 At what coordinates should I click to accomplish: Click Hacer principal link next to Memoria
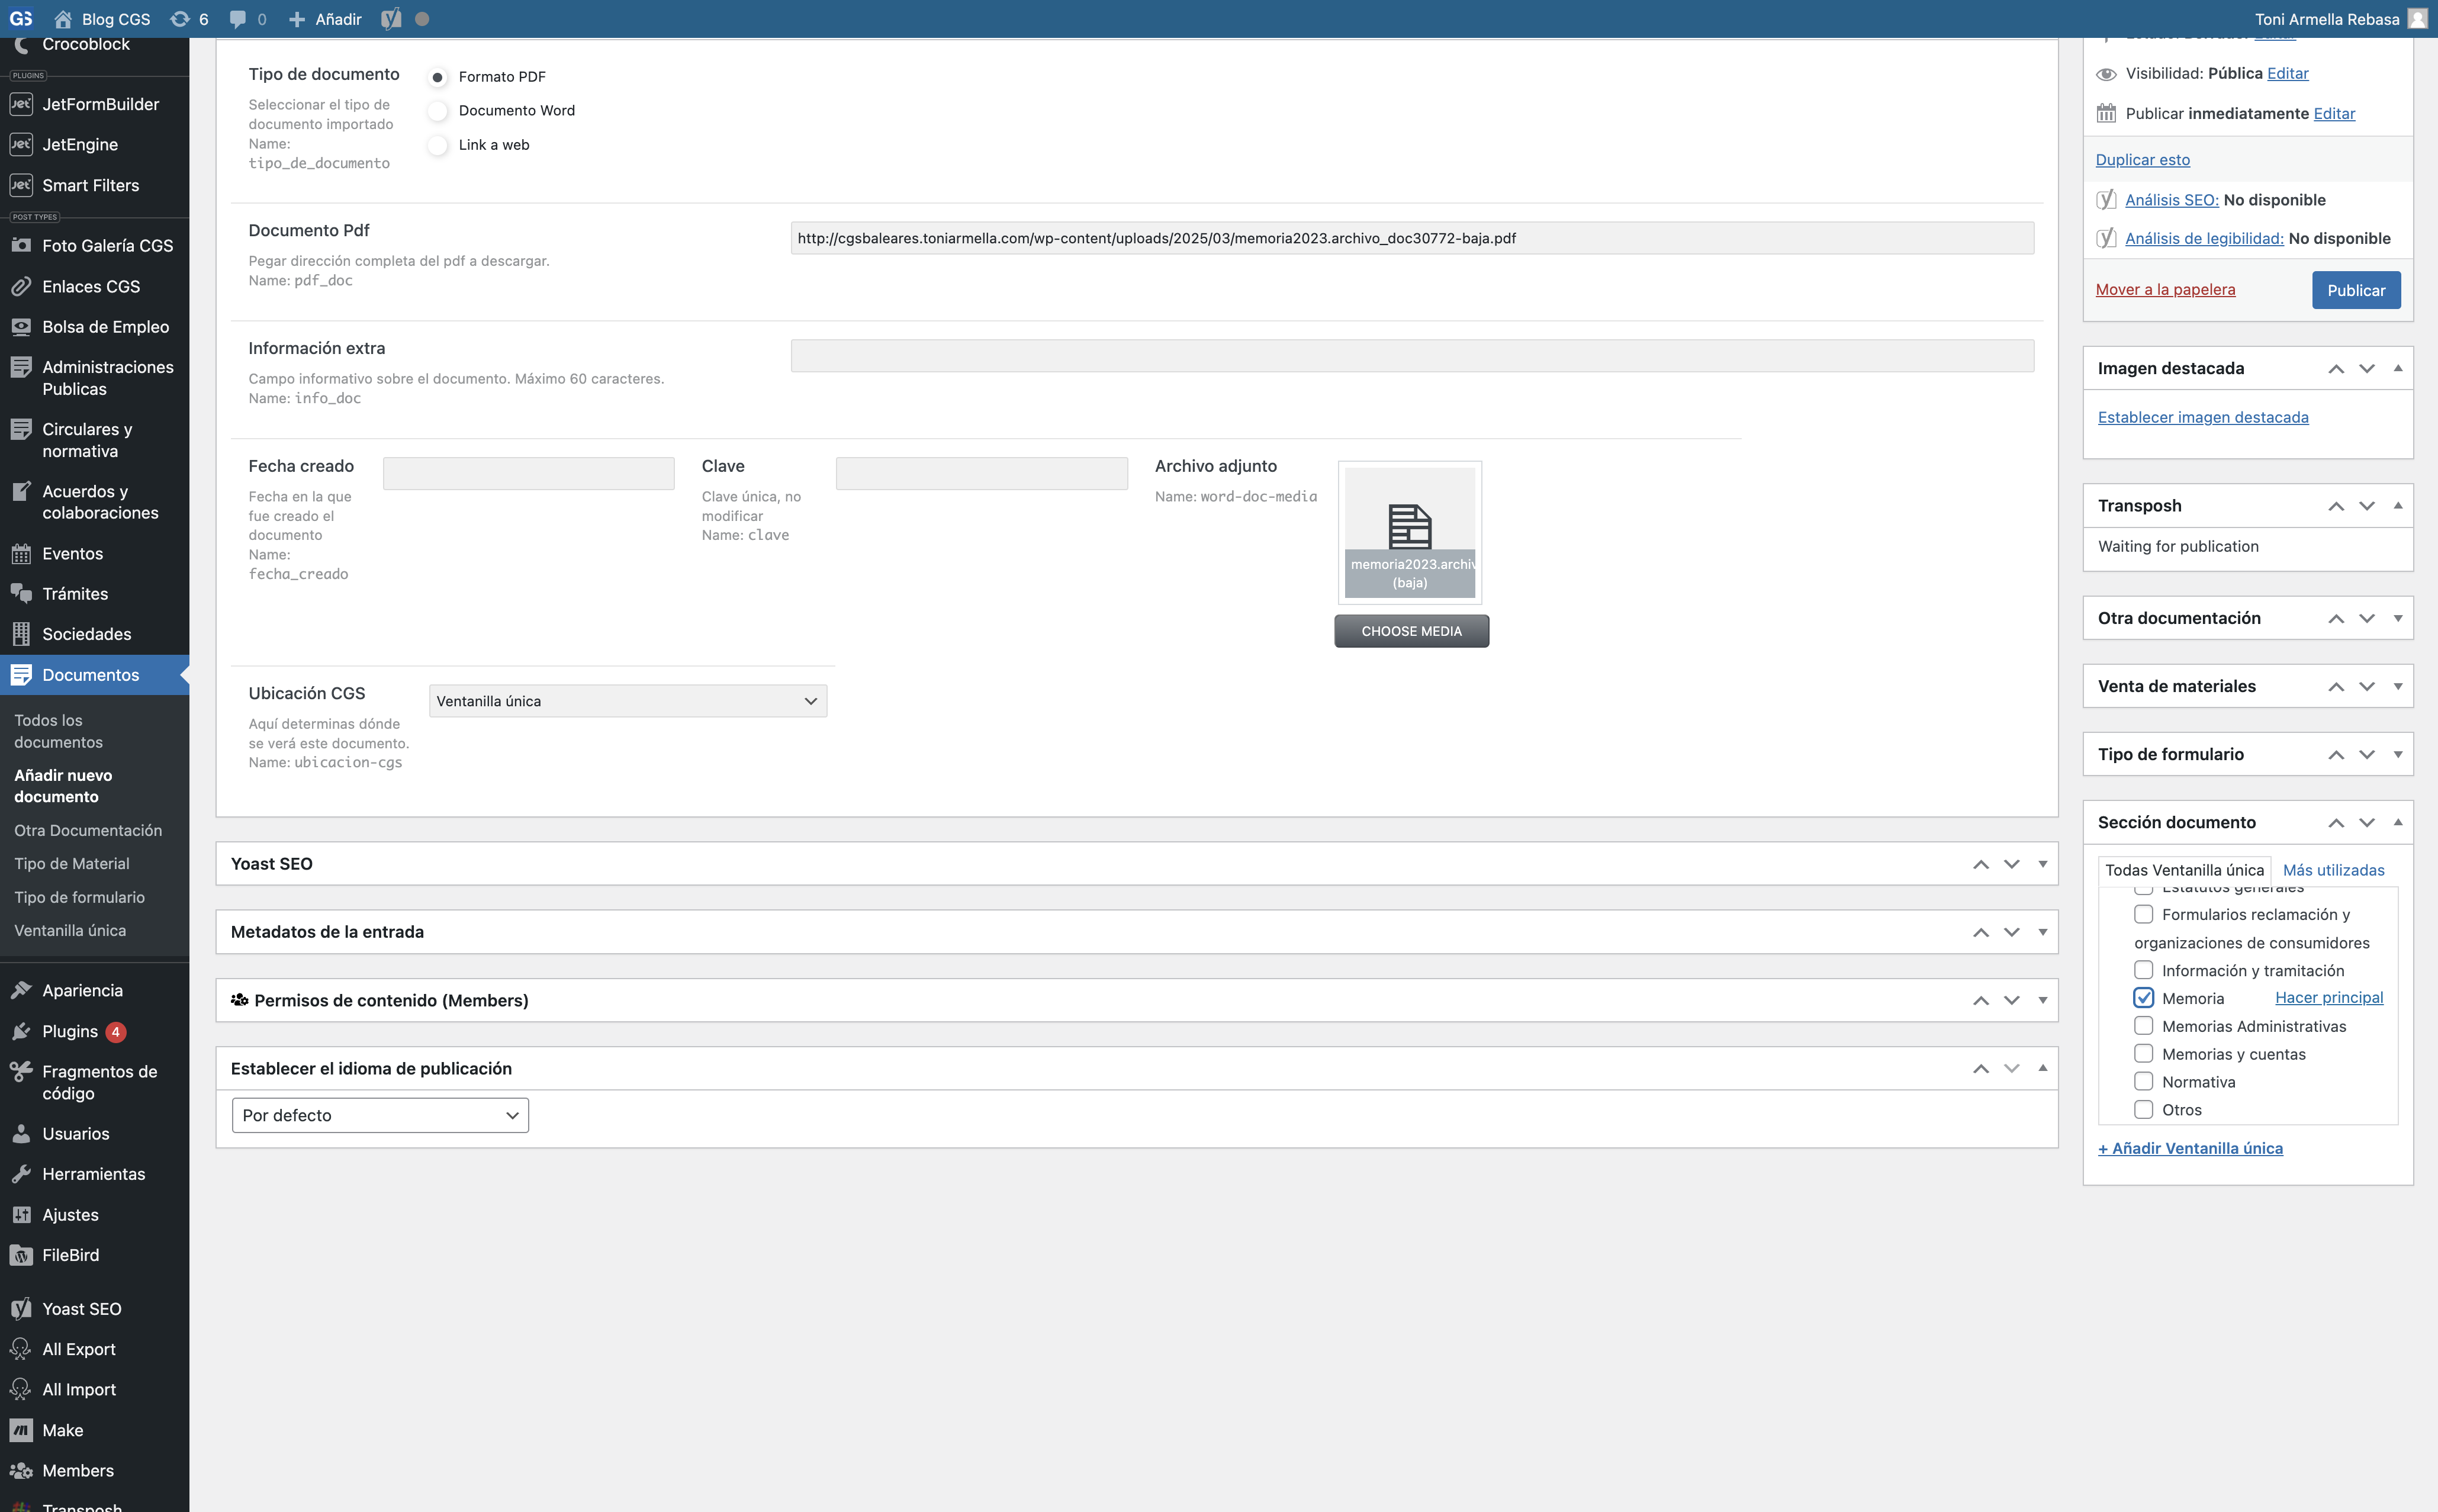pos(2329,997)
